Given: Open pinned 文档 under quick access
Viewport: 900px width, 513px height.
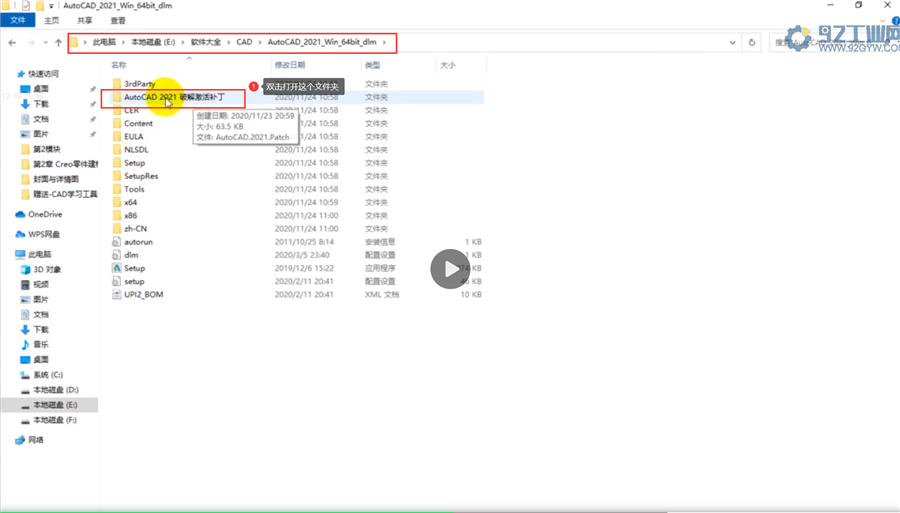Looking at the screenshot, I should pos(41,119).
